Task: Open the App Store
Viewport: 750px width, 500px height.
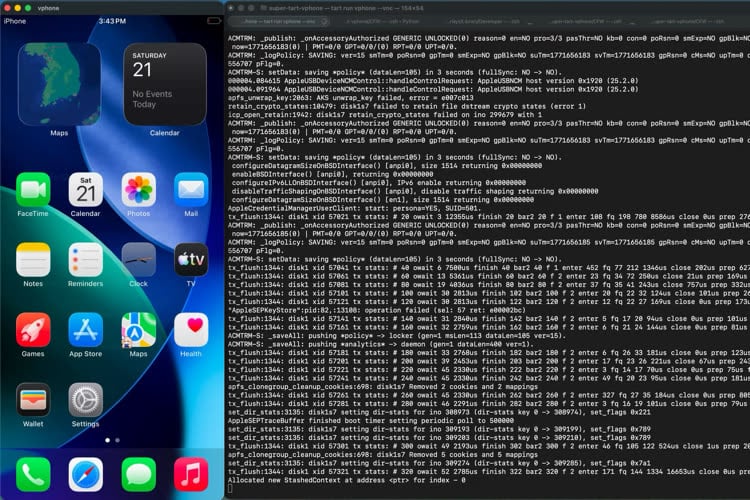Action: (85, 329)
